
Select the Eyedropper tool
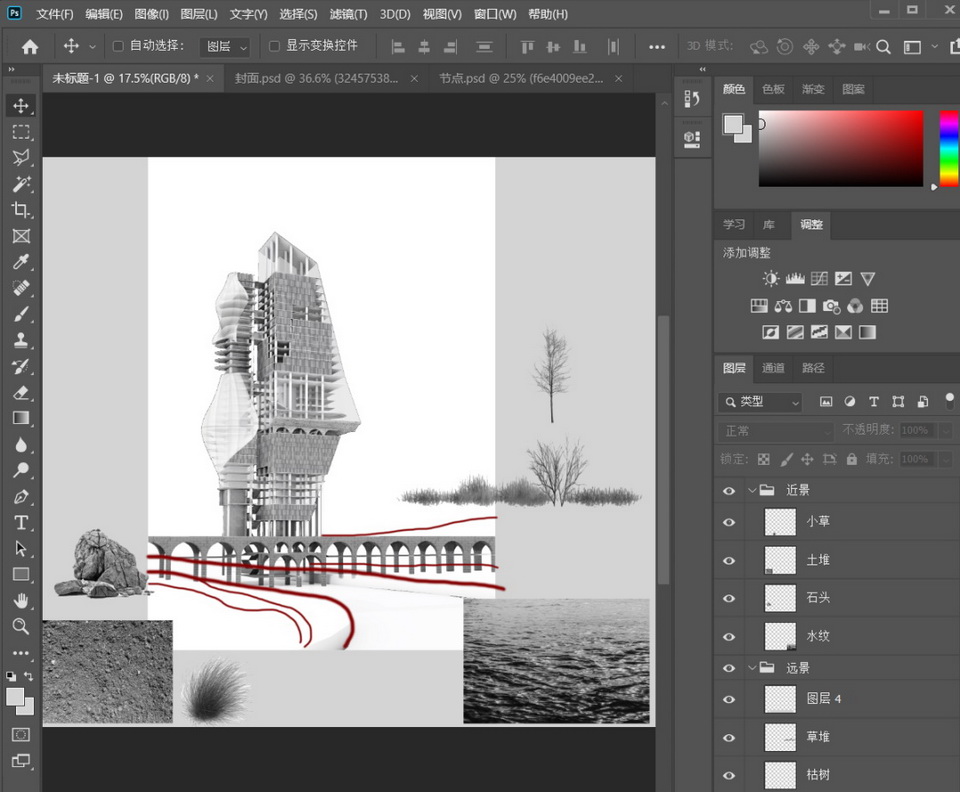pos(21,262)
